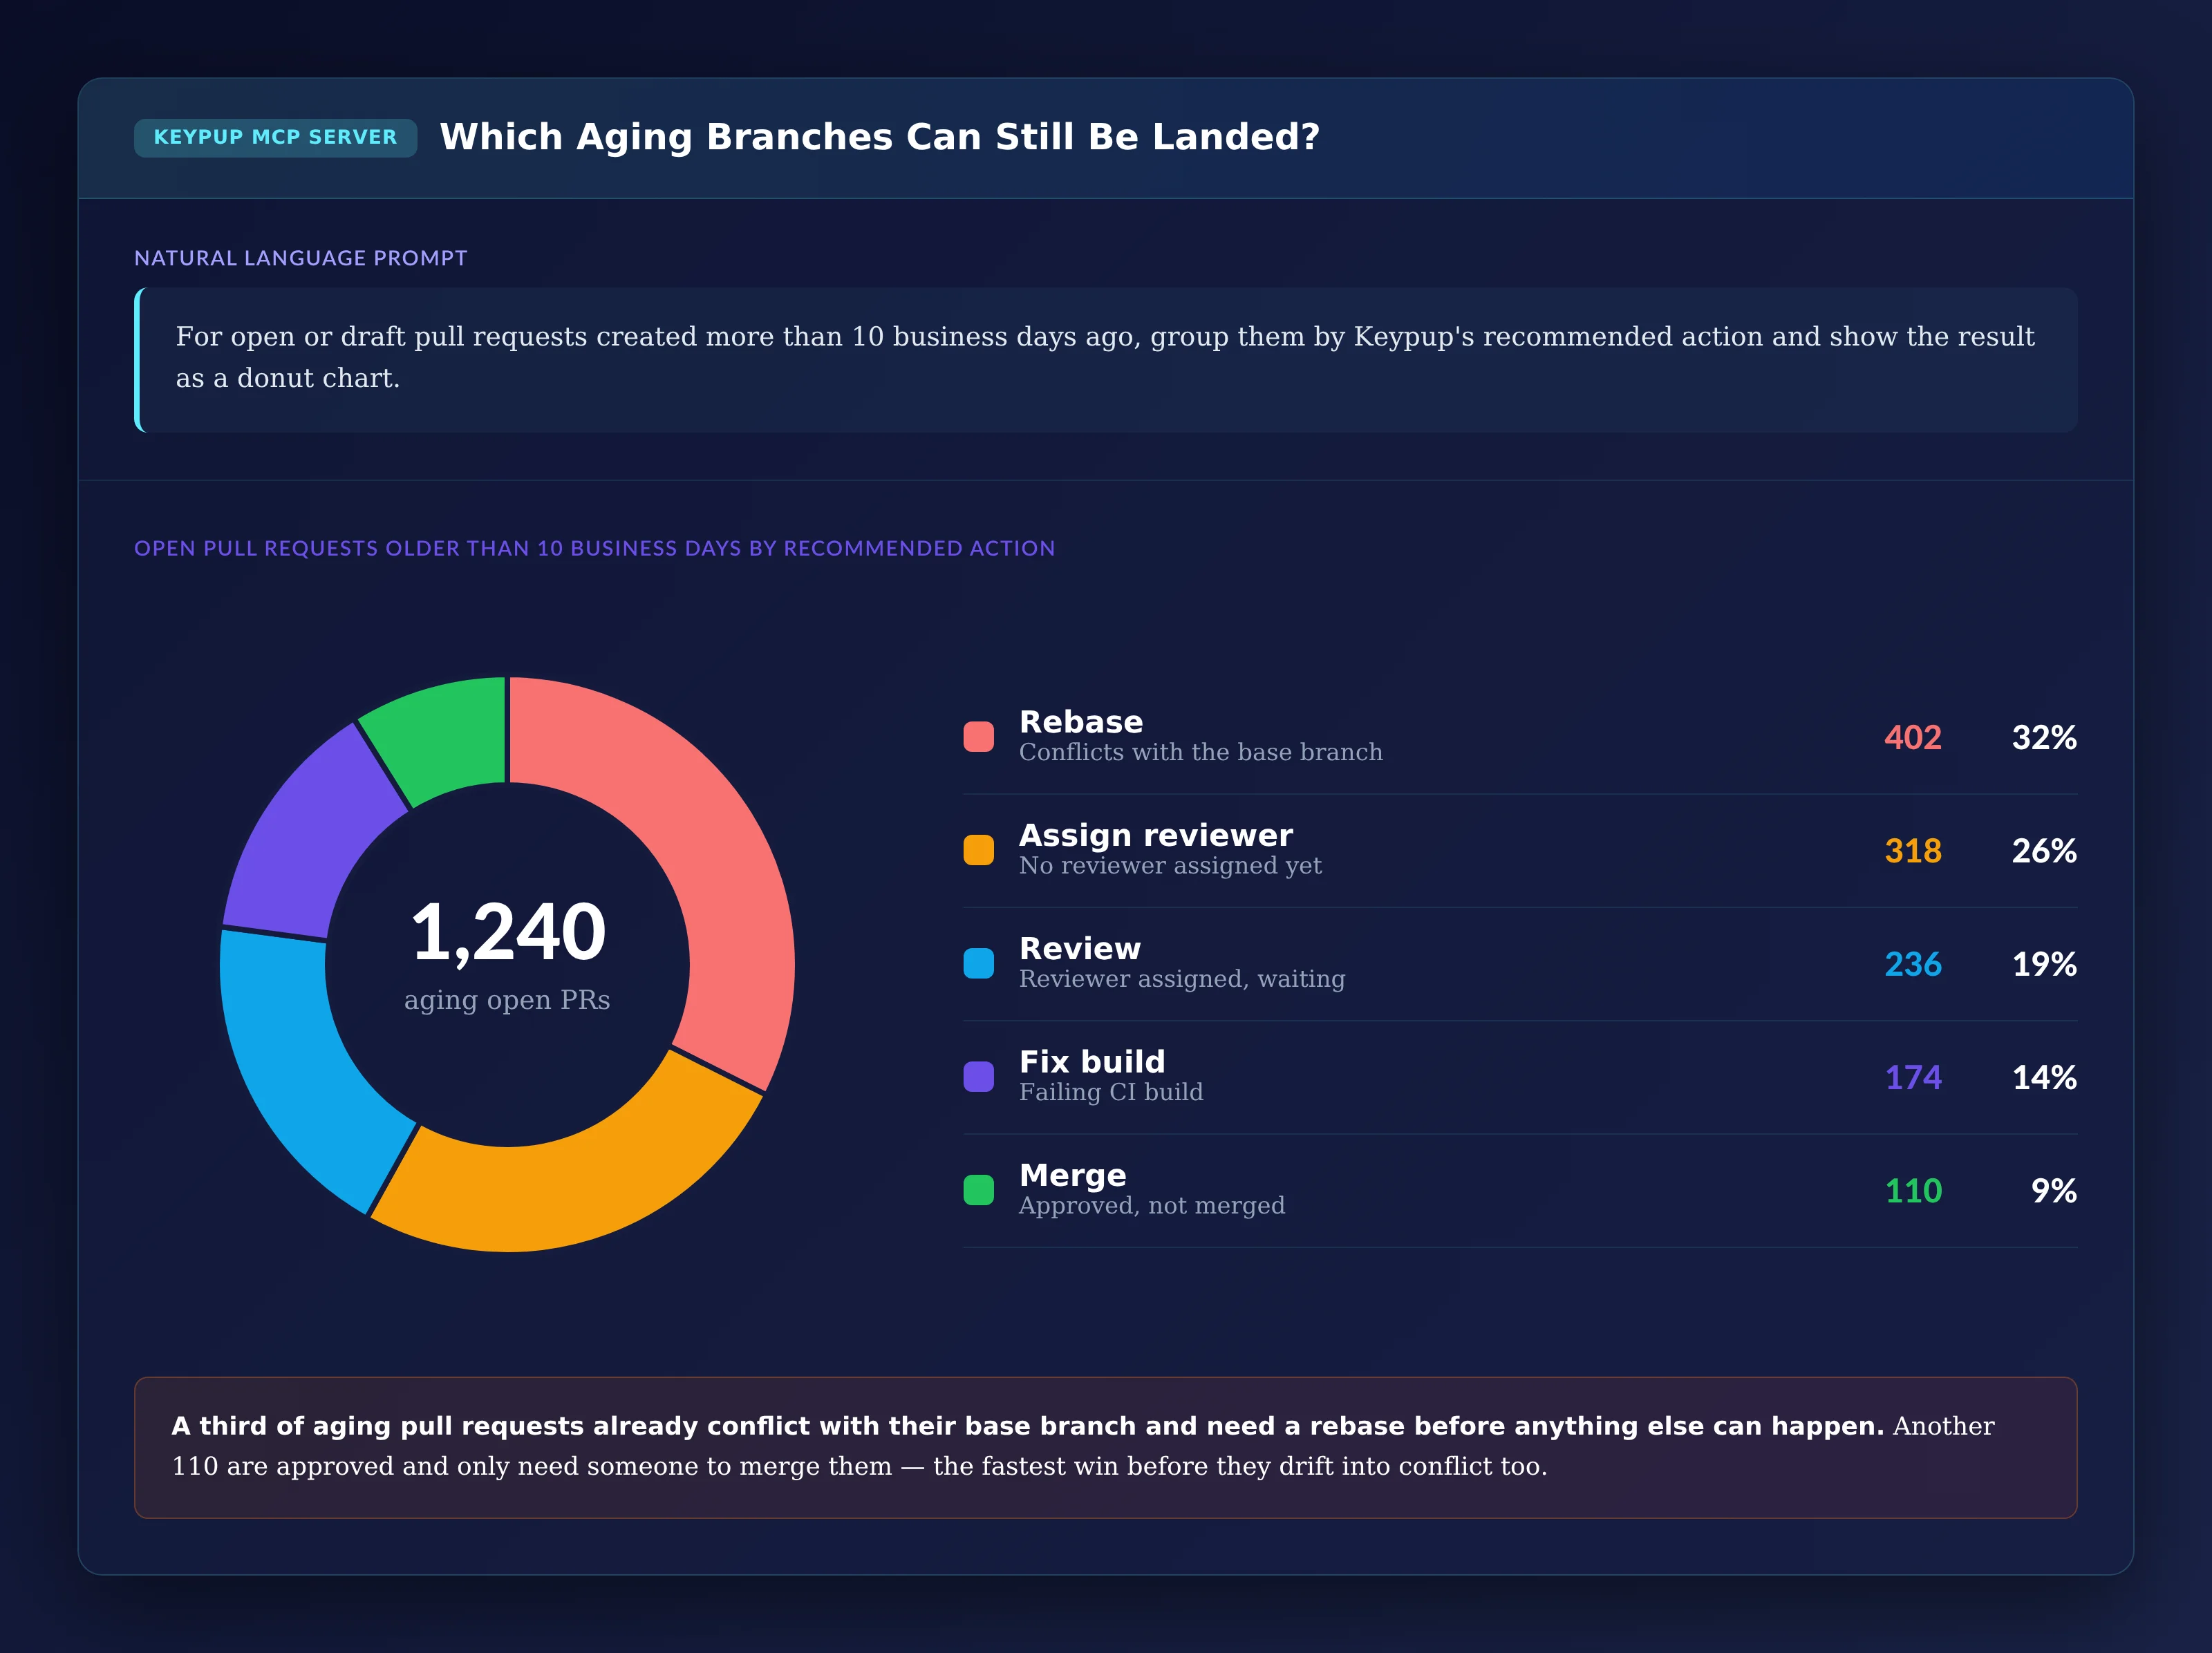The width and height of the screenshot is (2212, 1653).
Task: Click the title Which Aging Branches Can Still Be Landed?
Action: pos(880,137)
